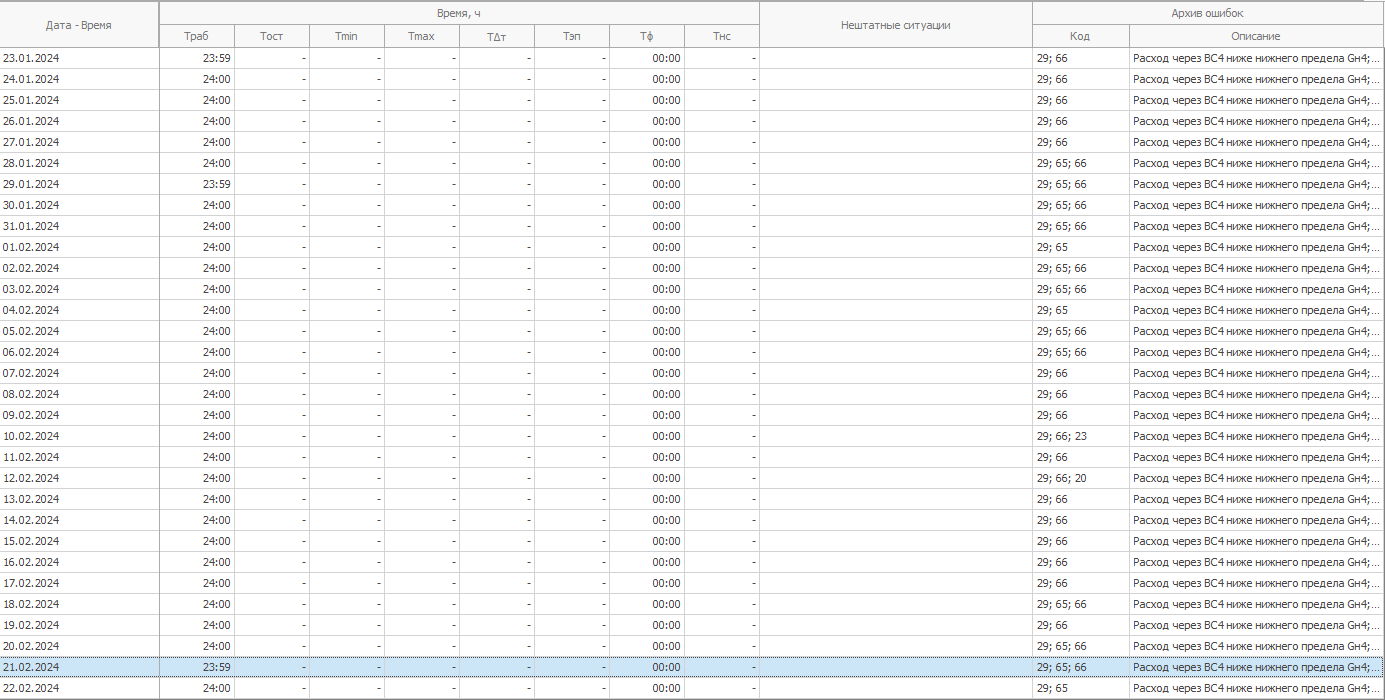The width and height of the screenshot is (1385, 700).
Task: Select the Tmax column header
Action: coord(422,36)
